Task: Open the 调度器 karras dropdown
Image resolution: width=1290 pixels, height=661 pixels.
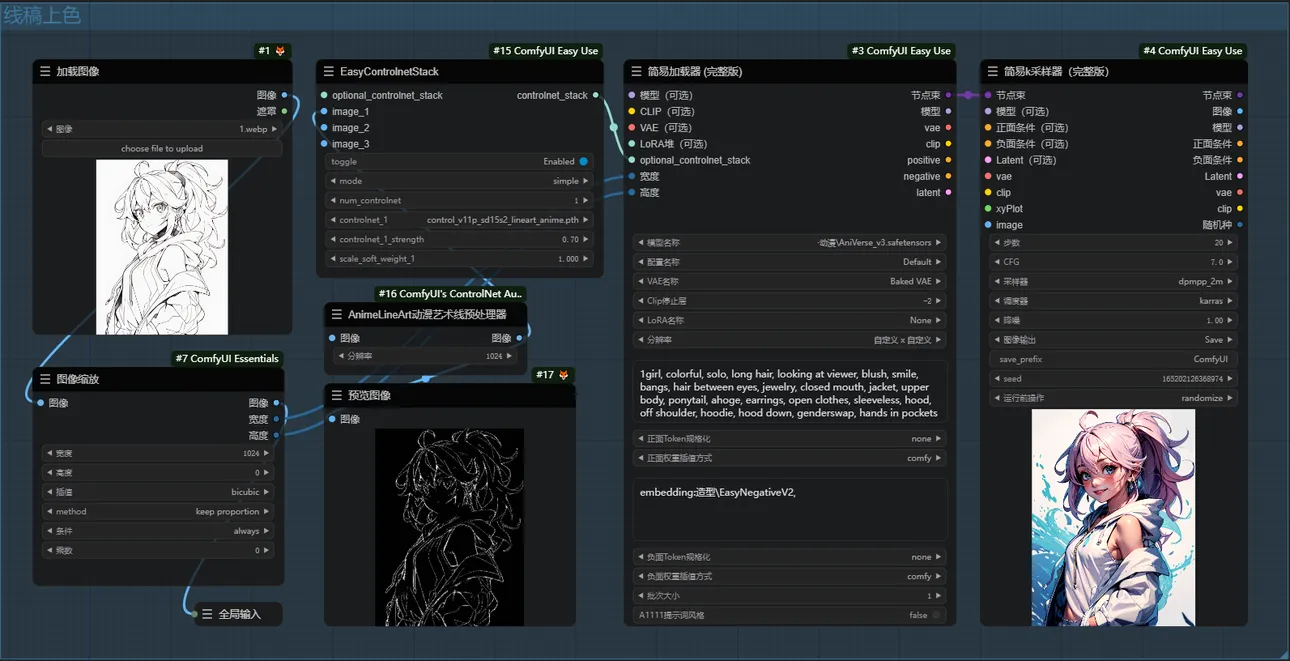Action: [x=1113, y=301]
